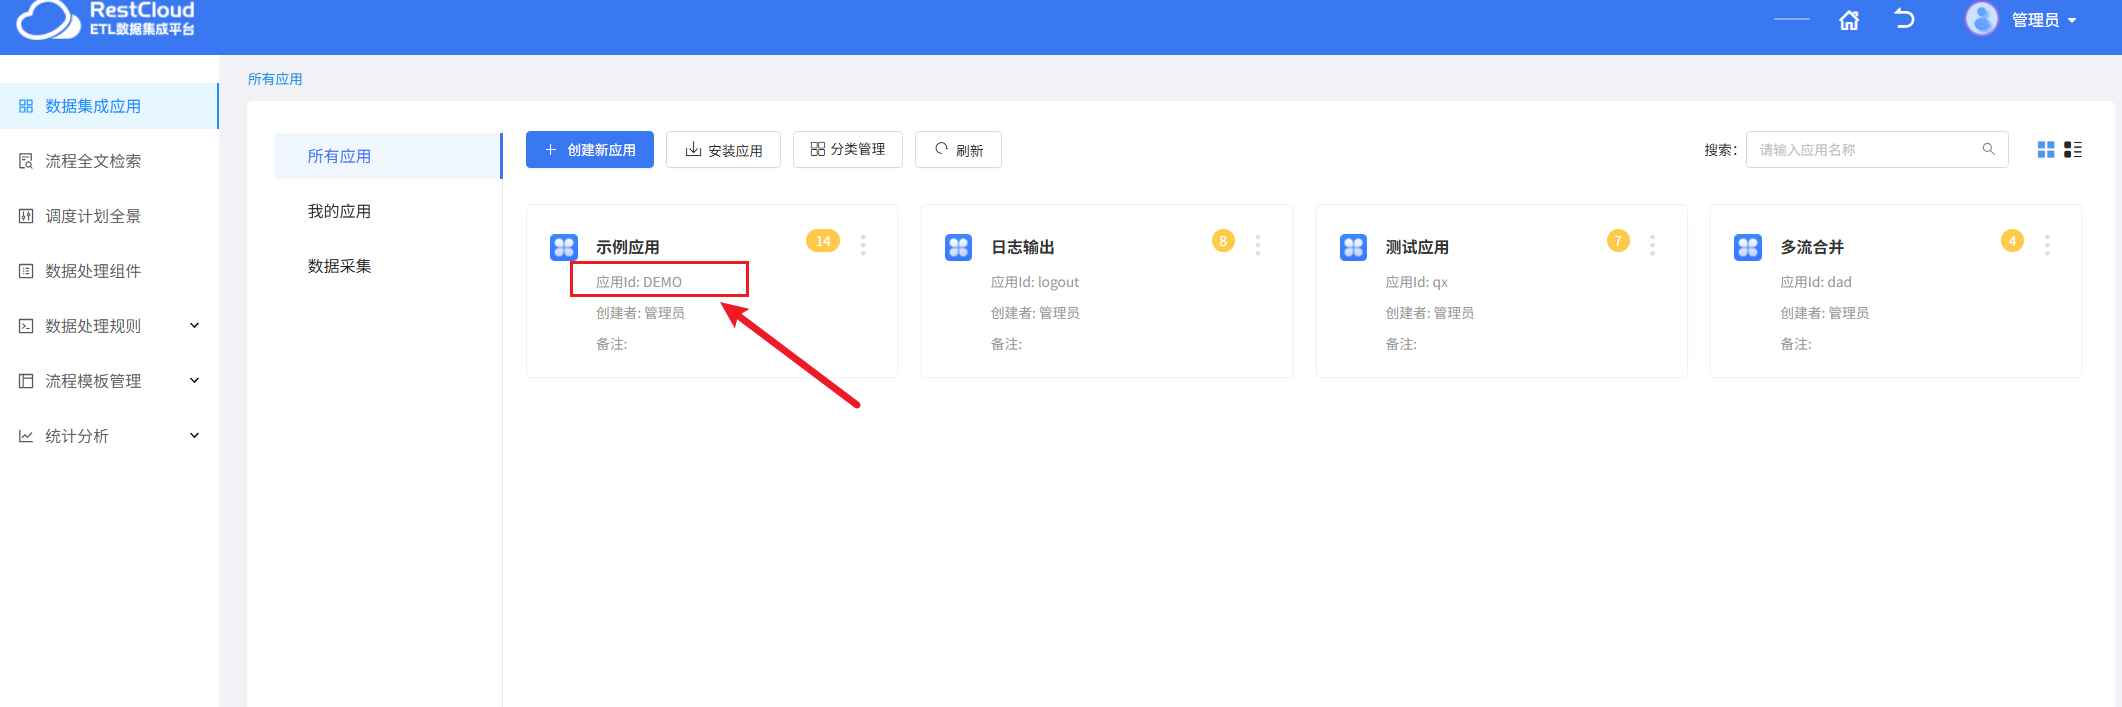
Task: Go to home via house icon
Action: [x=1849, y=20]
